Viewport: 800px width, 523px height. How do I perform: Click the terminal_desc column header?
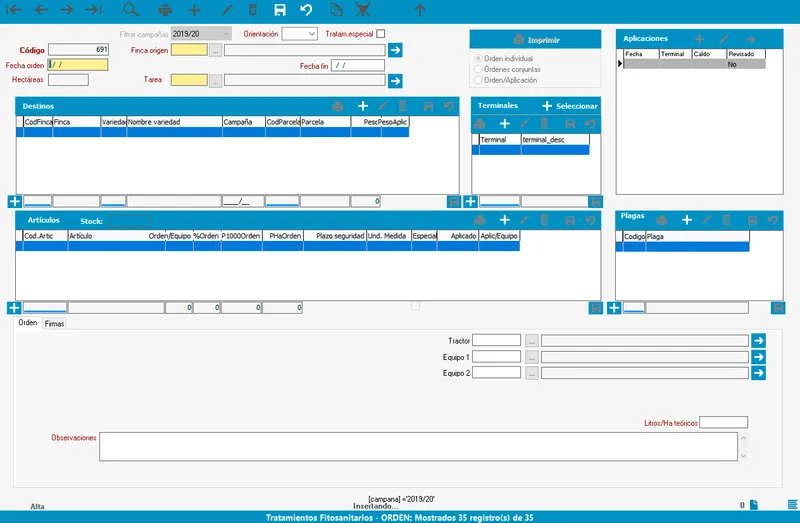(555, 139)
